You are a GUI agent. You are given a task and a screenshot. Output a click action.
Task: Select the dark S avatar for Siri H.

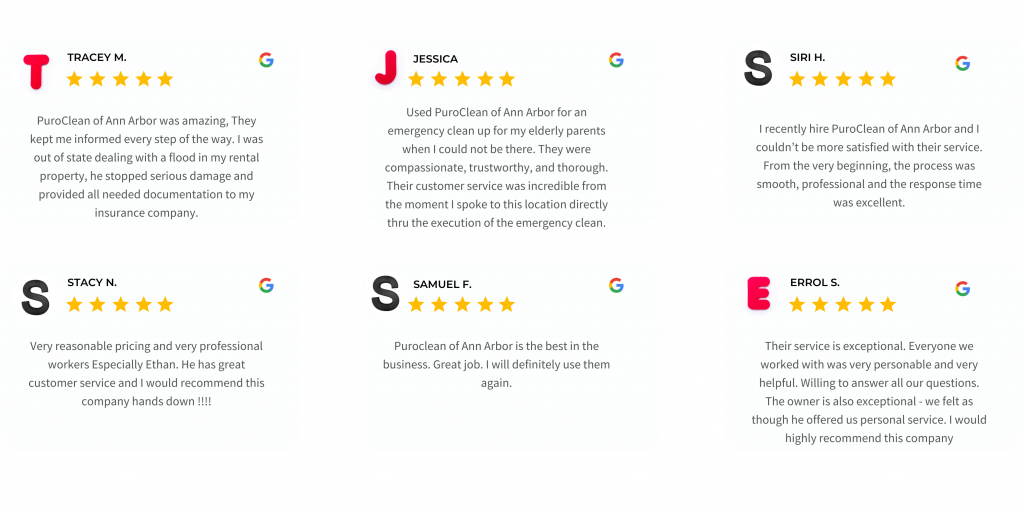[758, 68]
